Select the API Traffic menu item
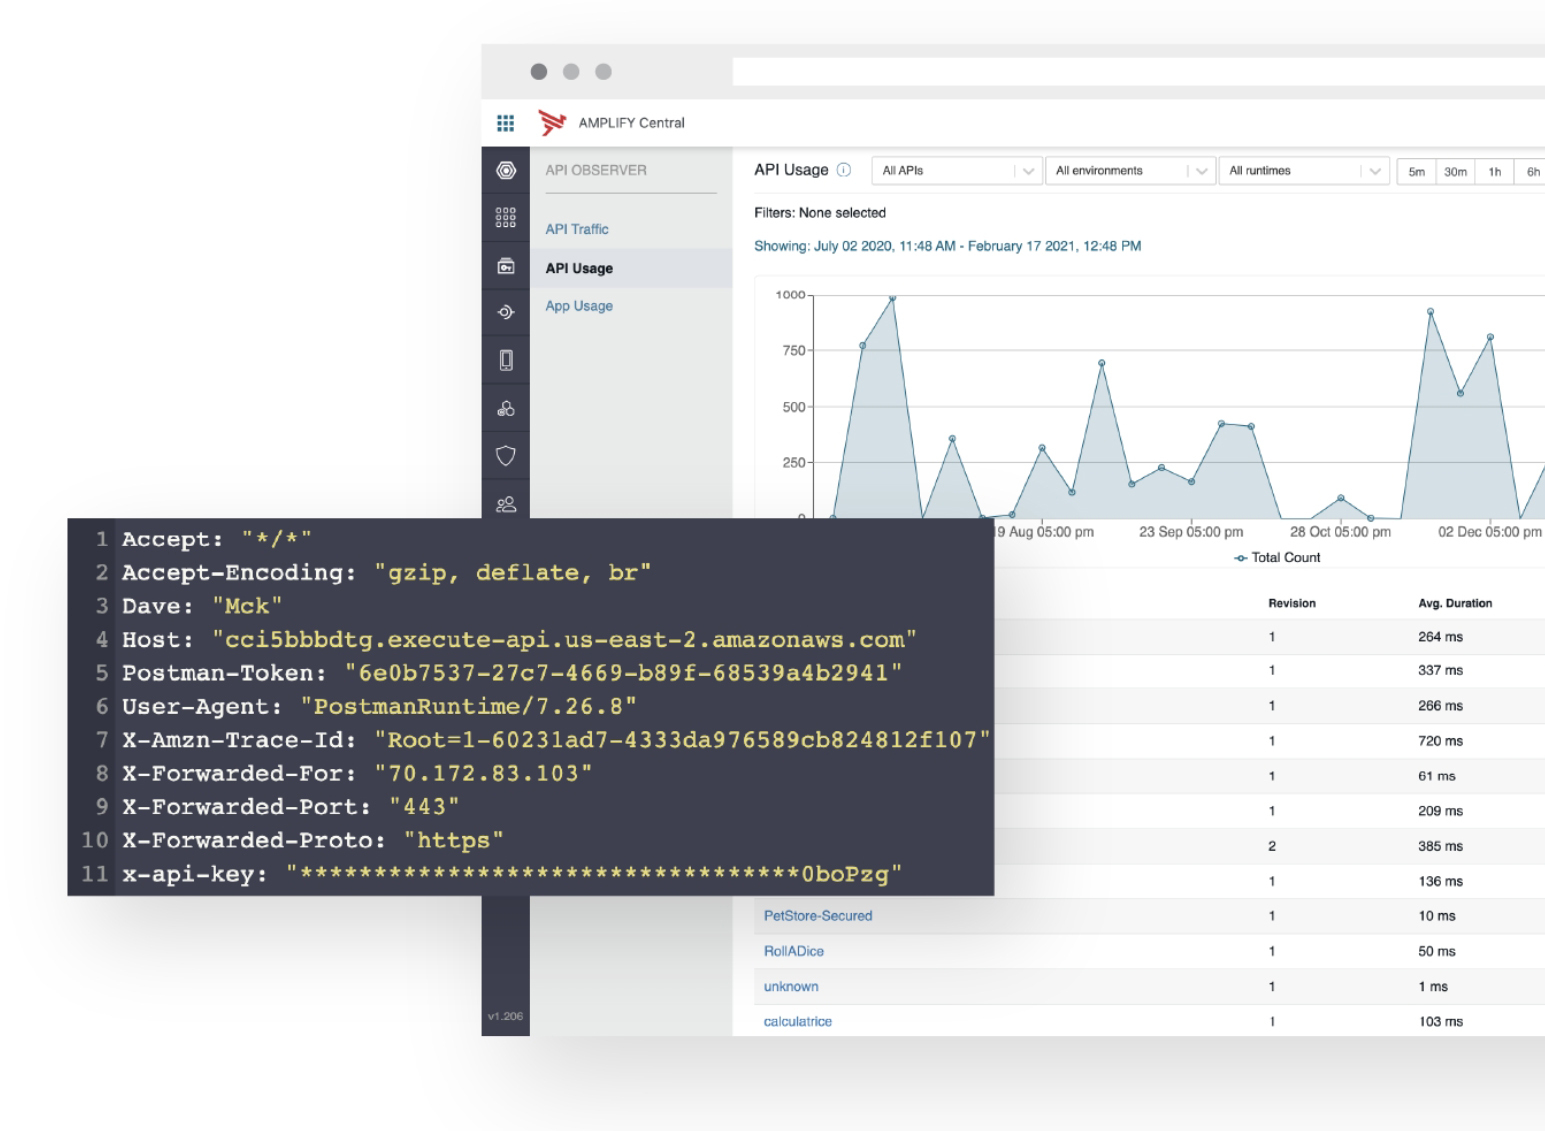 [577, 229]
